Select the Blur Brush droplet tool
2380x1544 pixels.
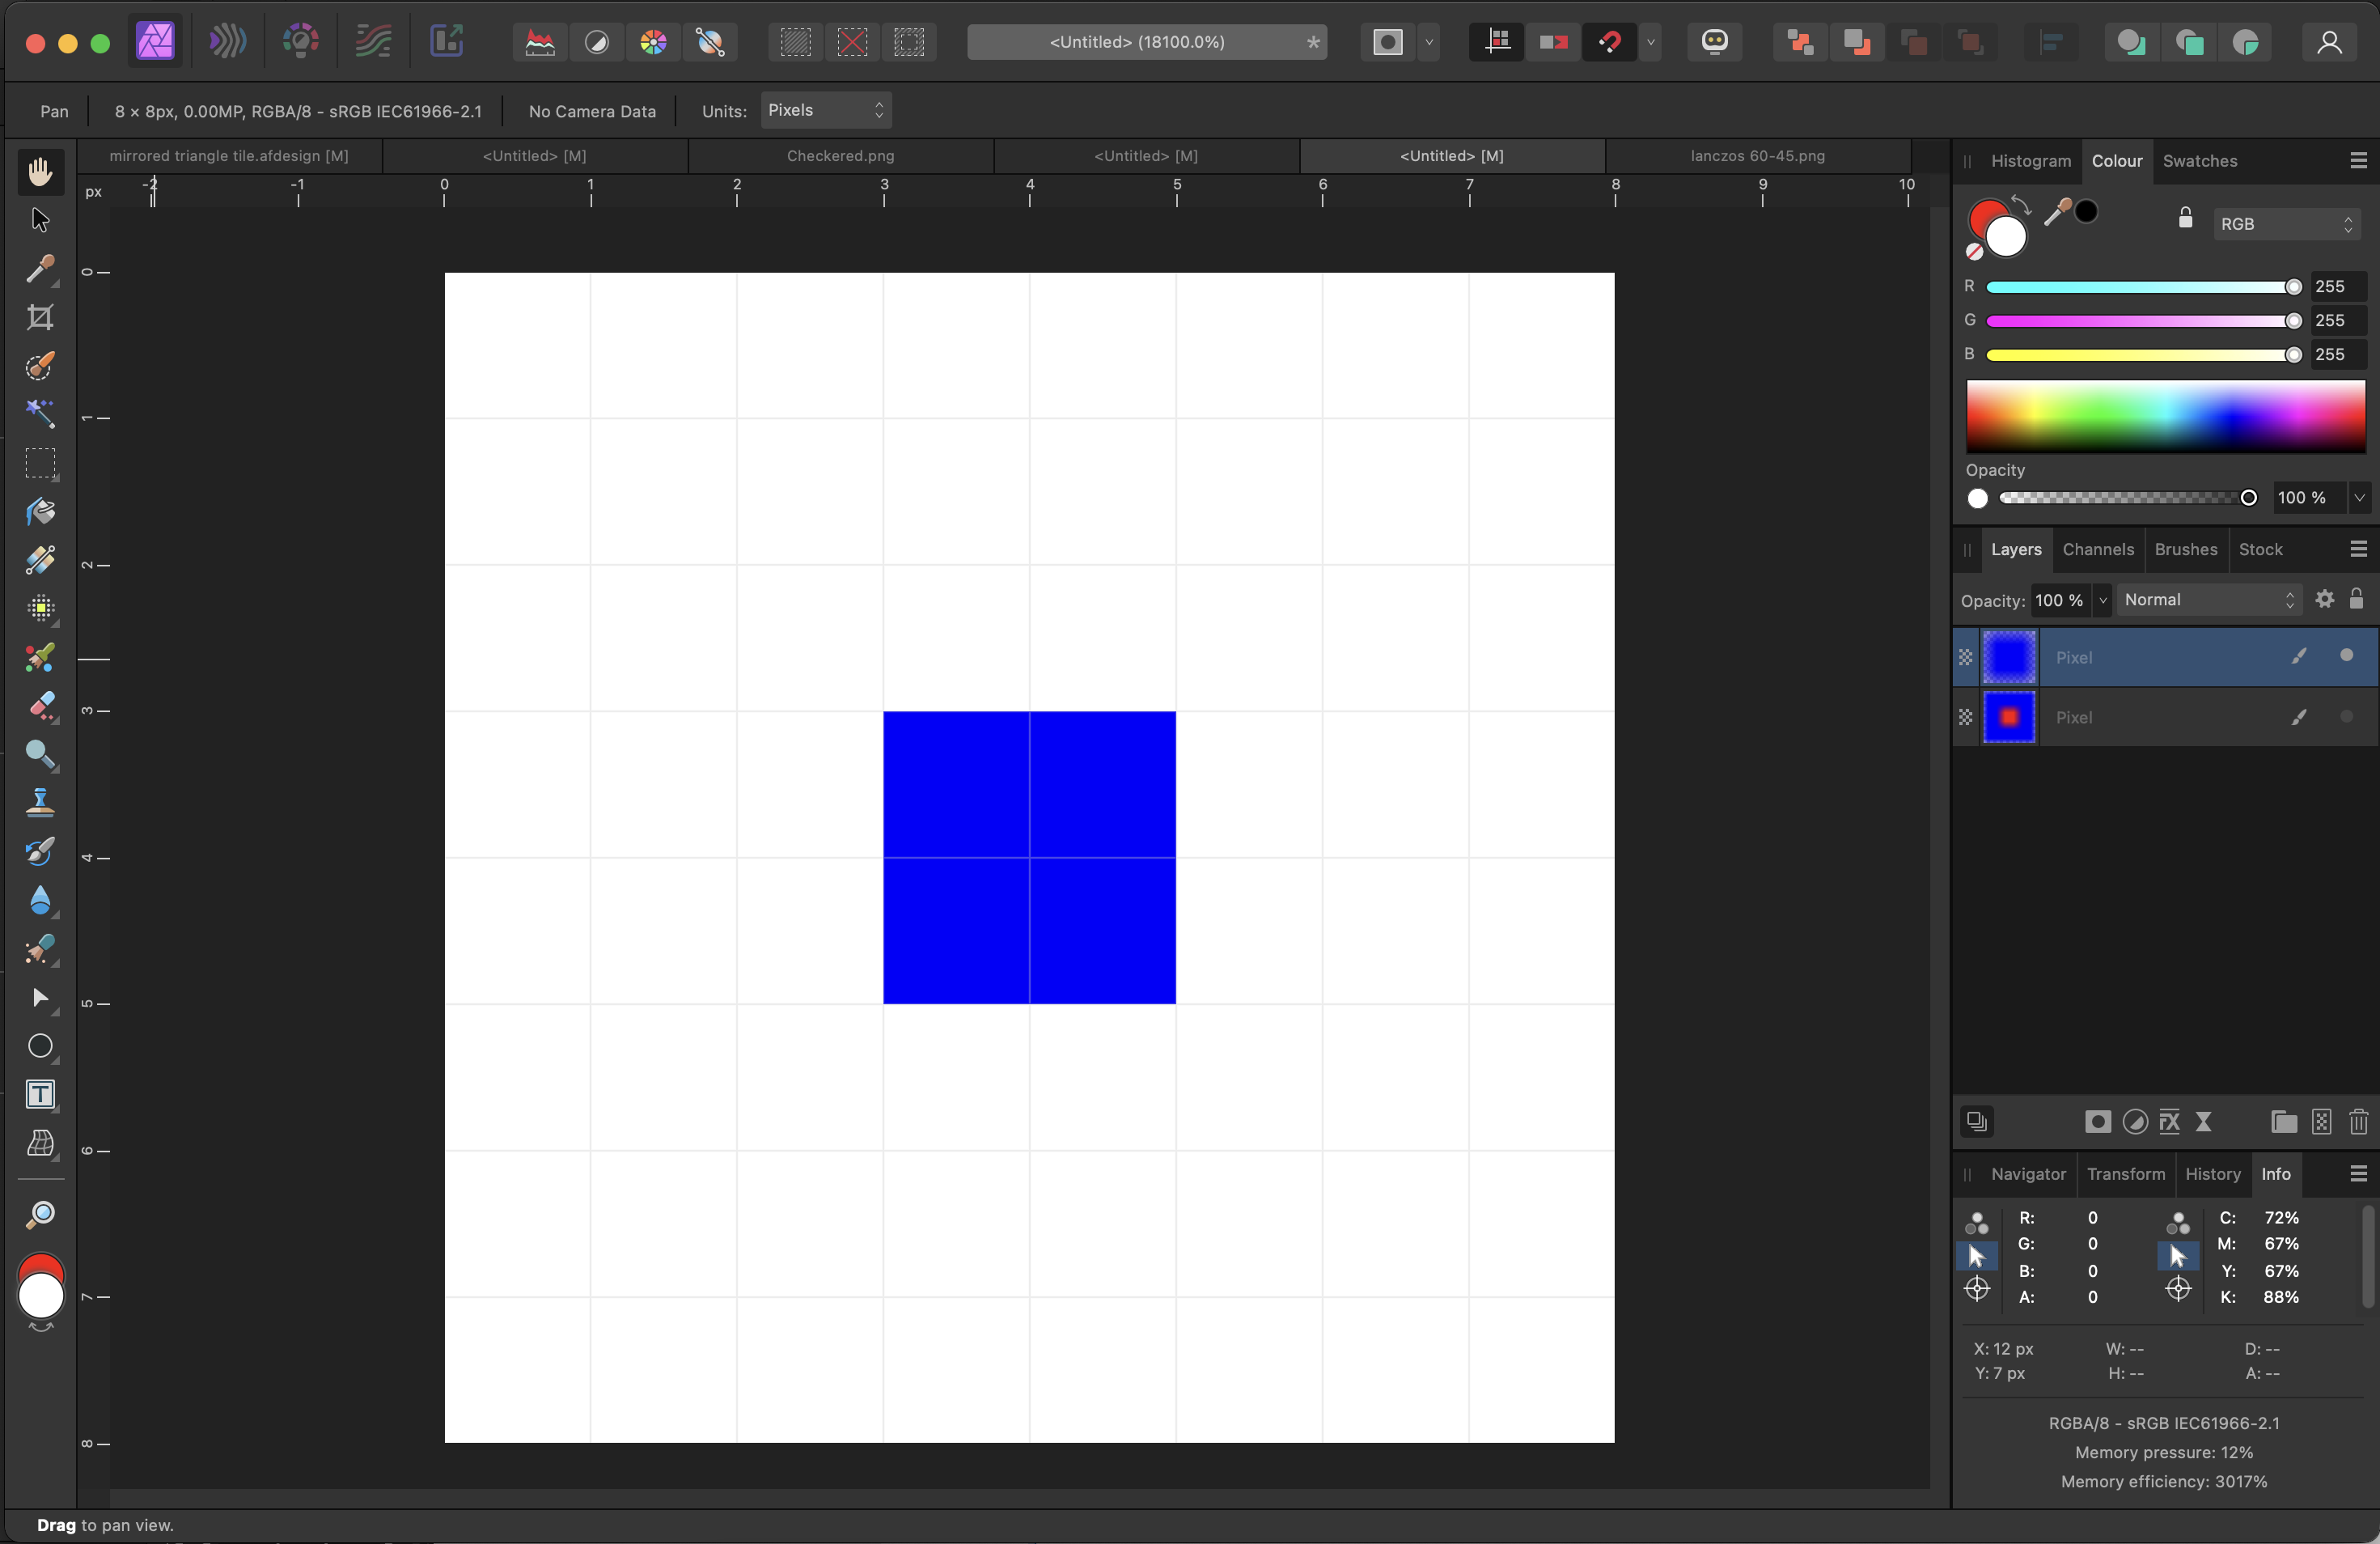tap(40, 900)
